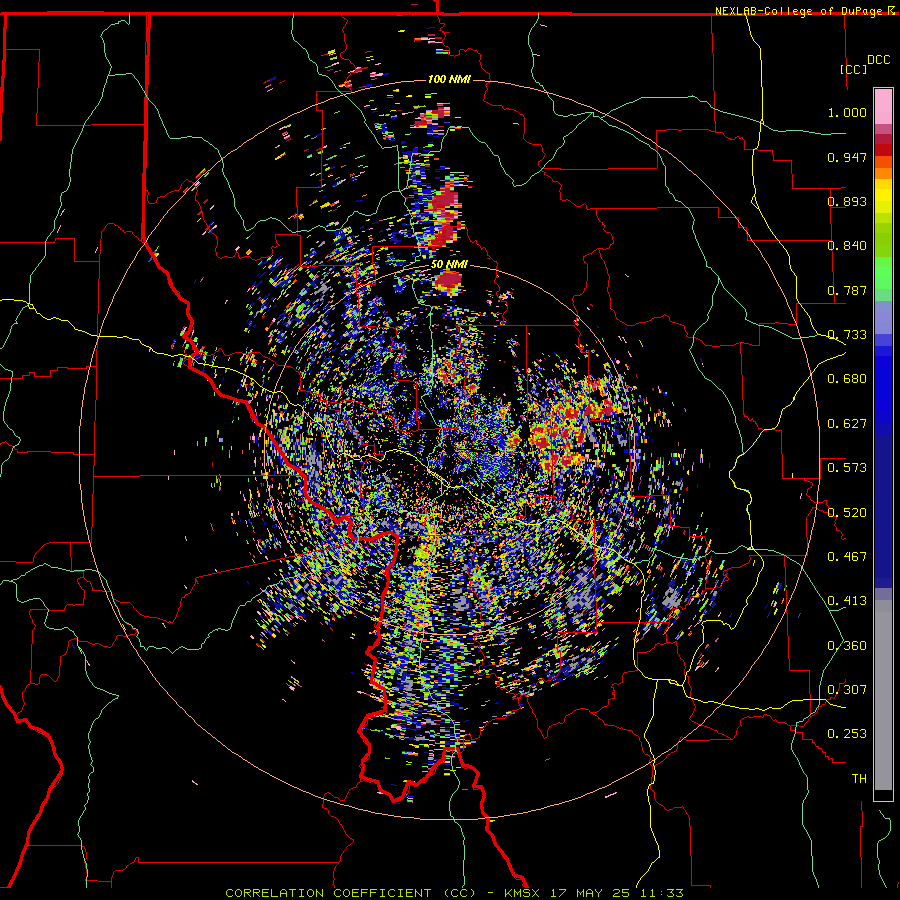The image size is (900, 900).
Task: Pick the olive-green legend color near 0.840
Action: tap(883, 240)
